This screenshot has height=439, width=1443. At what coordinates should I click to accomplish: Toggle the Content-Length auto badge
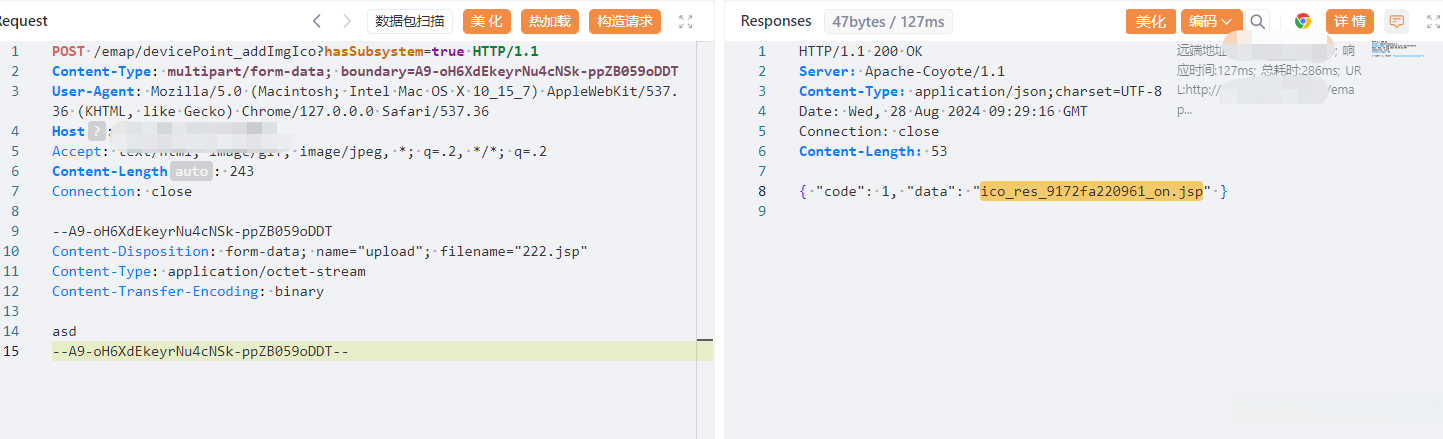[193, 171]
